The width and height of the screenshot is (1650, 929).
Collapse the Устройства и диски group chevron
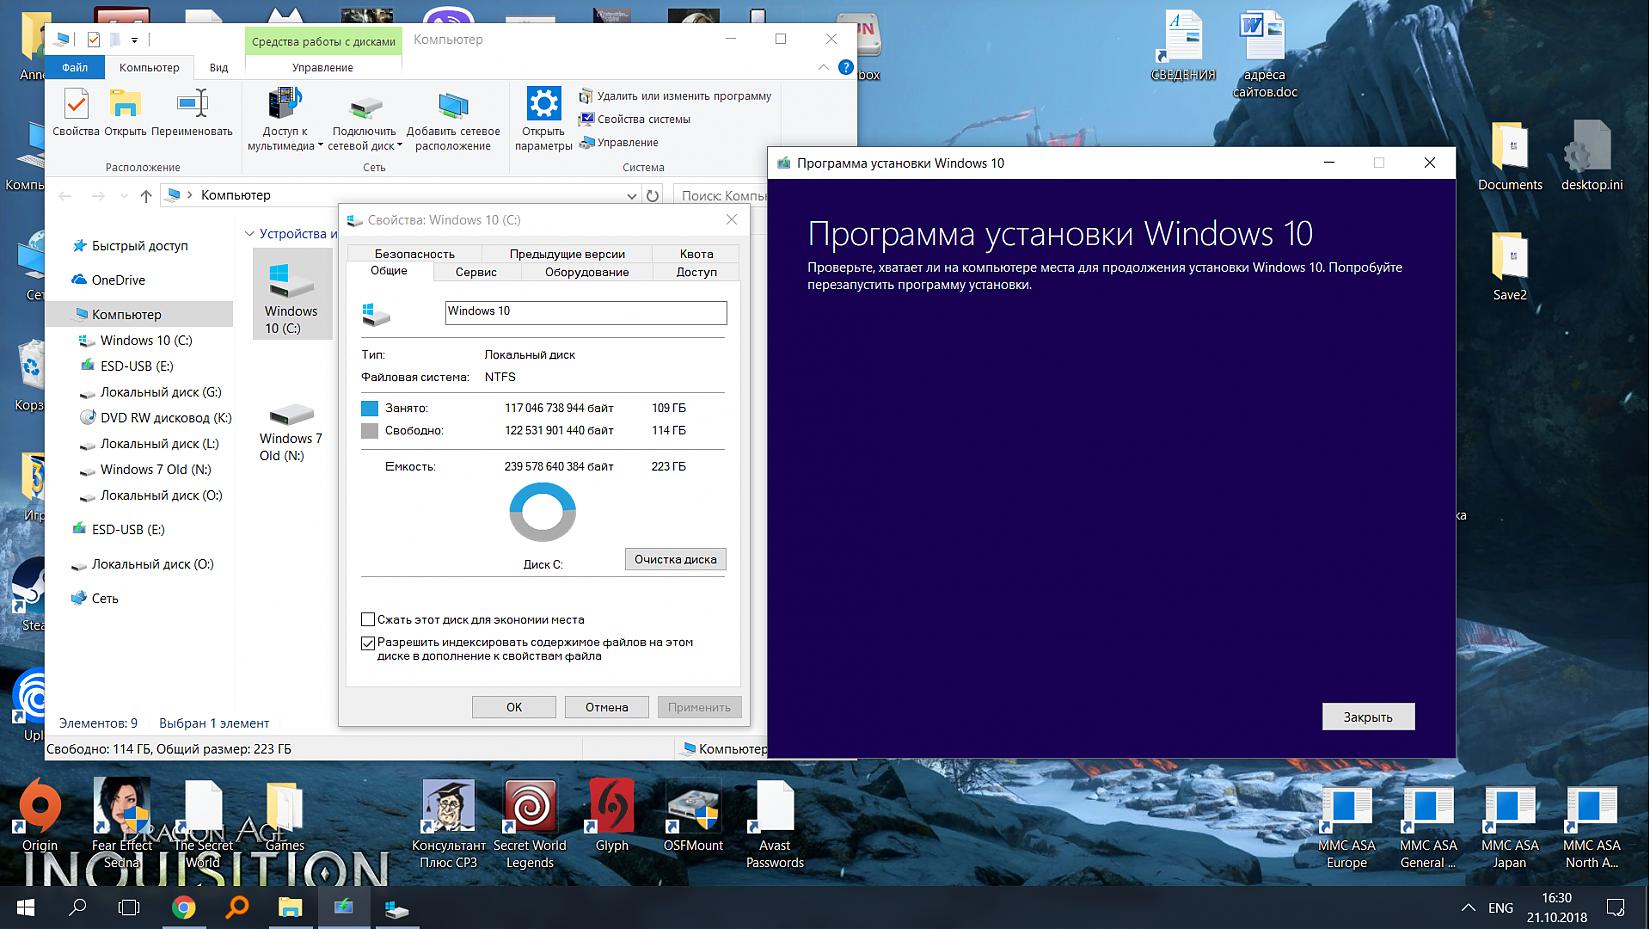(250, 234)
